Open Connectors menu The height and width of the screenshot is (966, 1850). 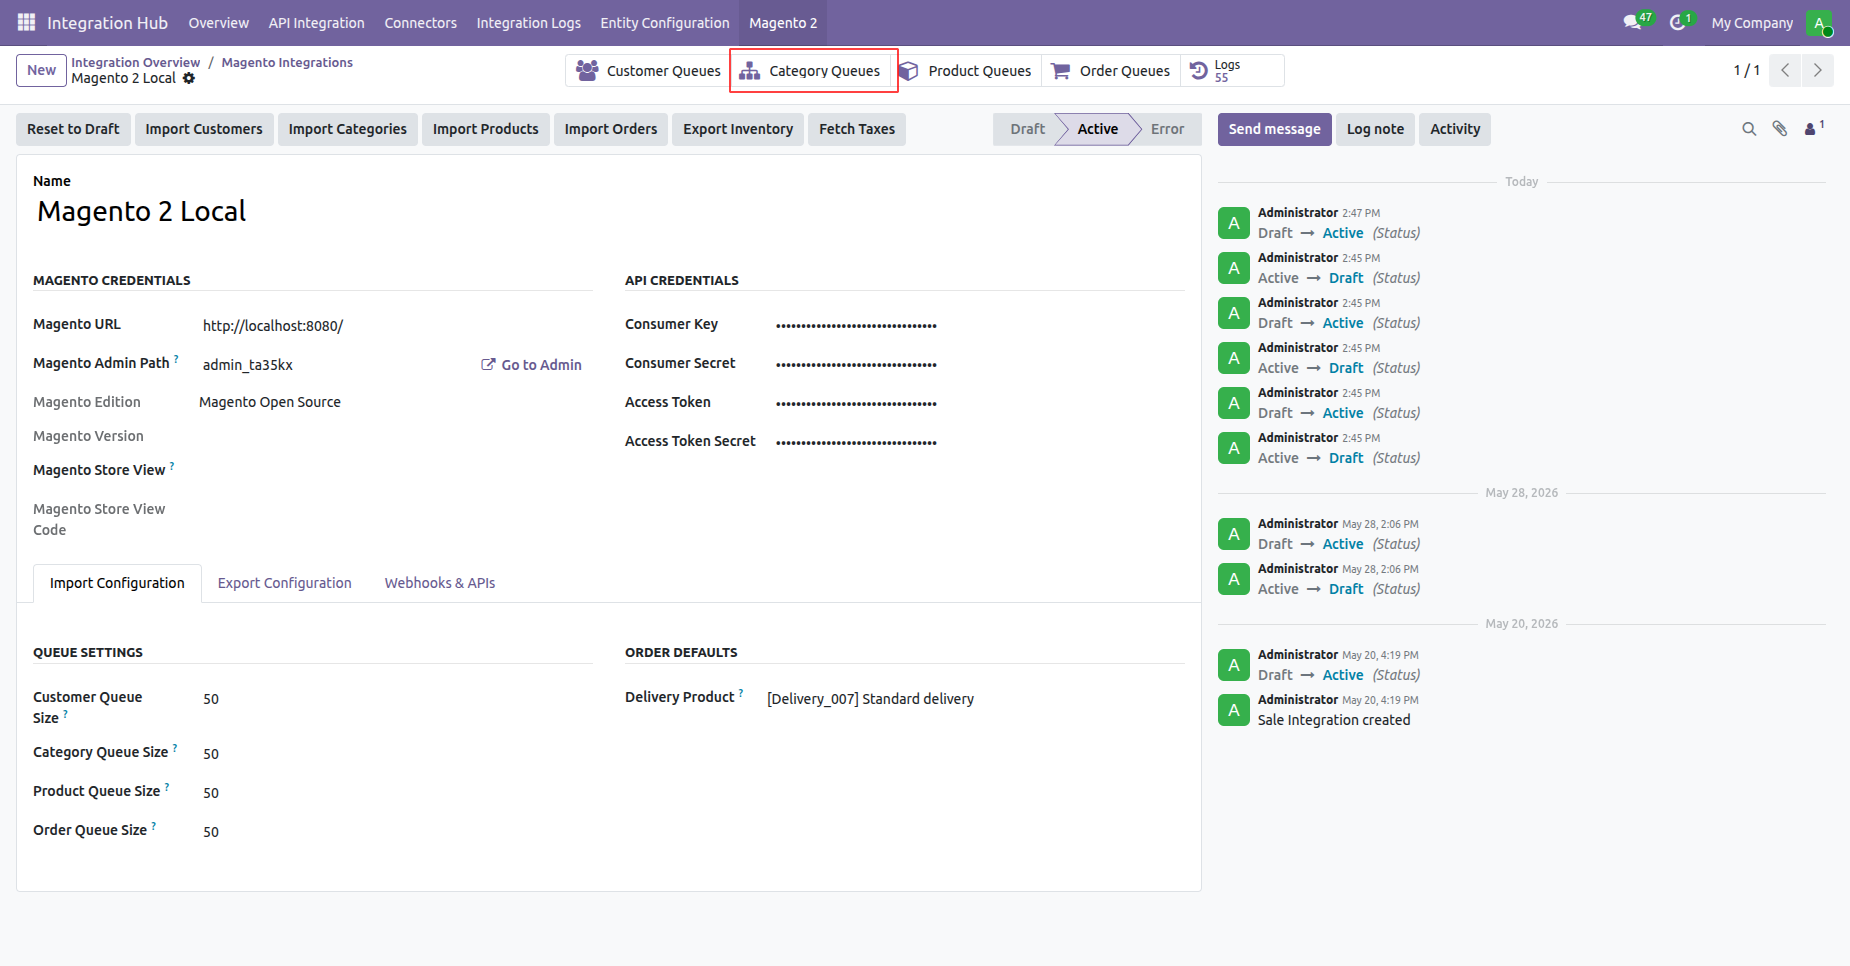[x=420, y=23]
